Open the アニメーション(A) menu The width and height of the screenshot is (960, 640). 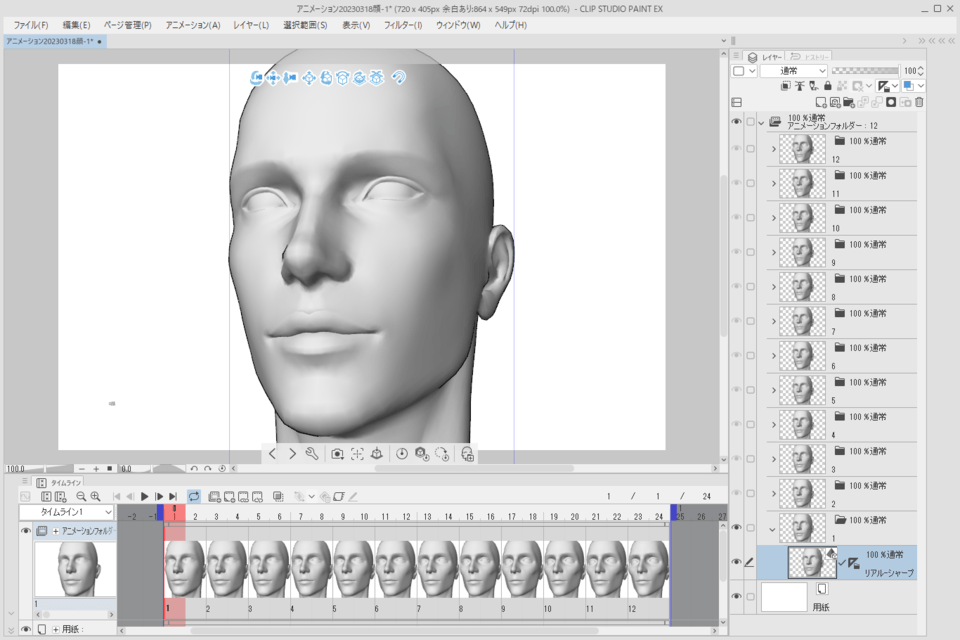(x=192, y=25)
